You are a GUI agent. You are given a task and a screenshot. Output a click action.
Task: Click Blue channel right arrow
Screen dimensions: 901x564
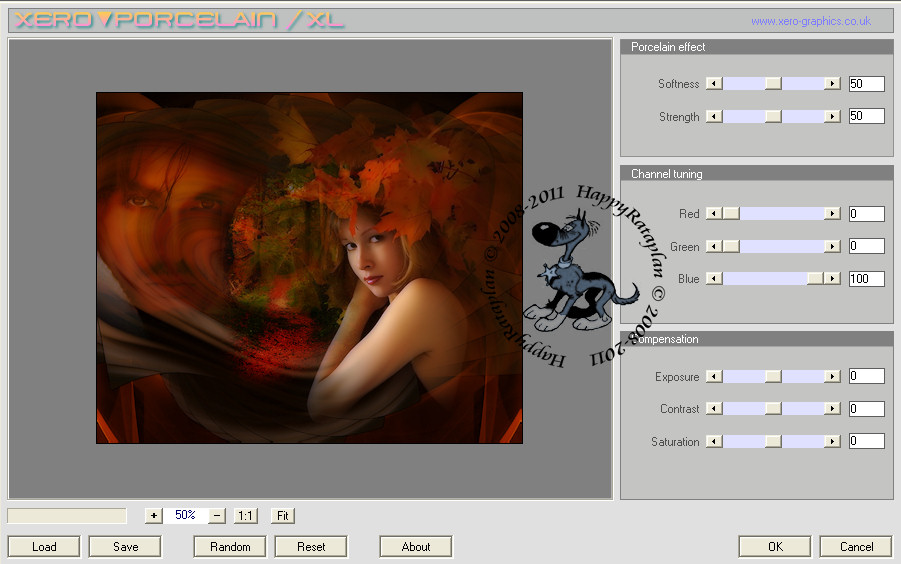832,279
